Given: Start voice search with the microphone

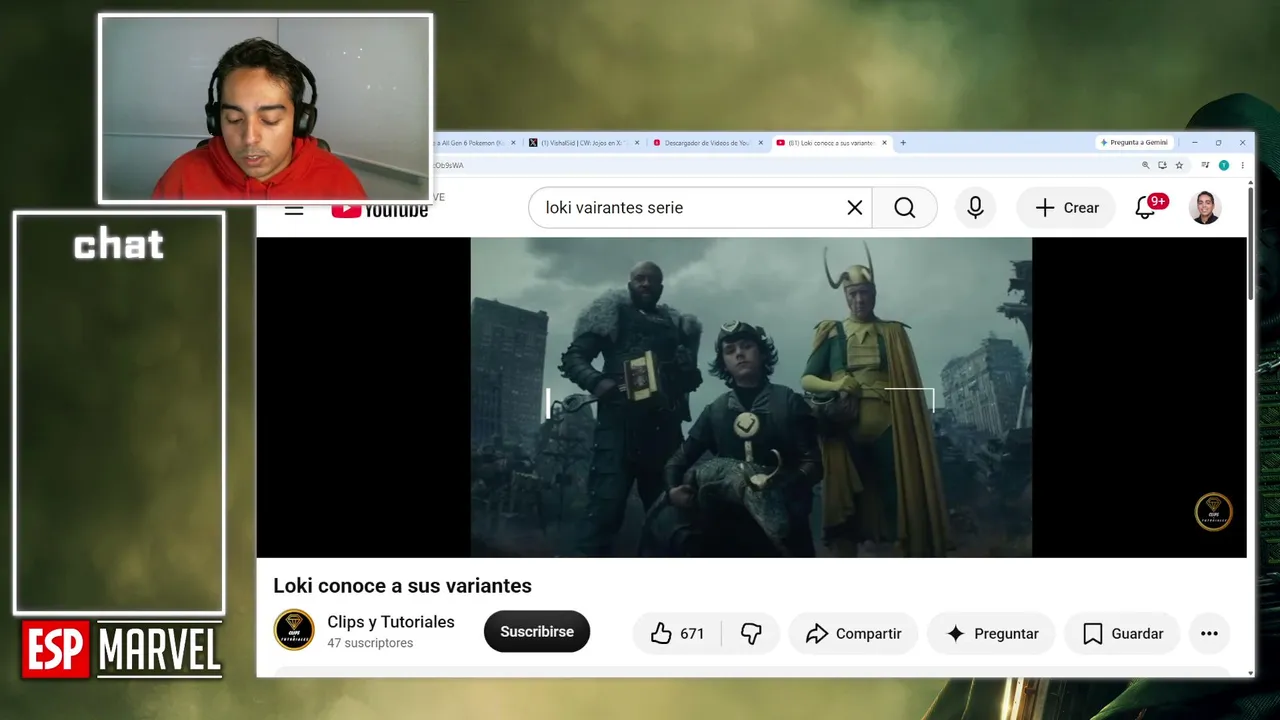Looking at the screenshot, I should (975, 208).
